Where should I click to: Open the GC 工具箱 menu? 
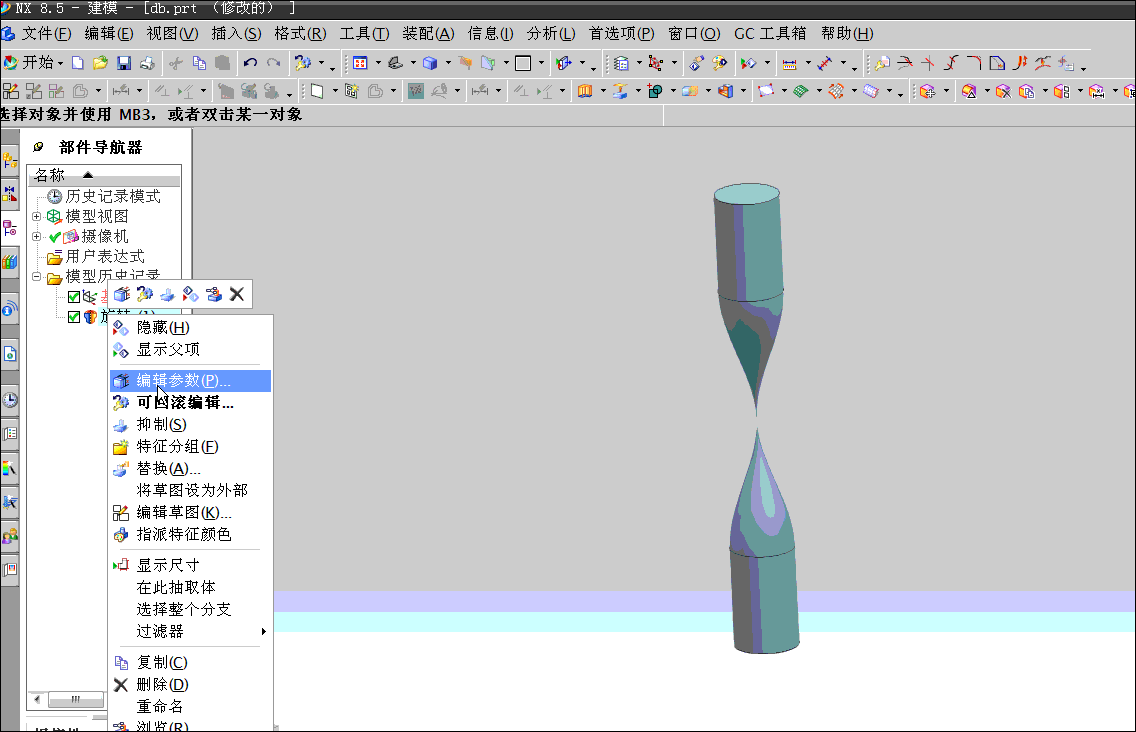[769, 33]
